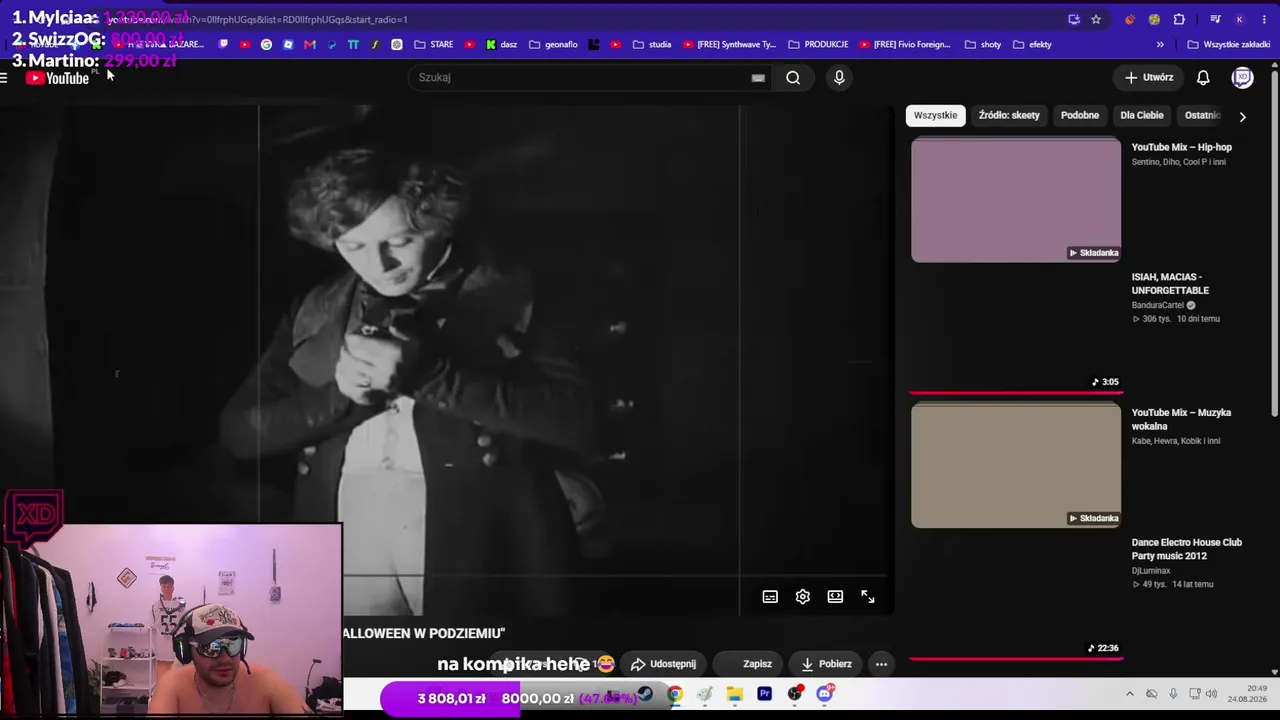Open player settings gear
This screenshot has height=720, width=1280.
(802, 597)
